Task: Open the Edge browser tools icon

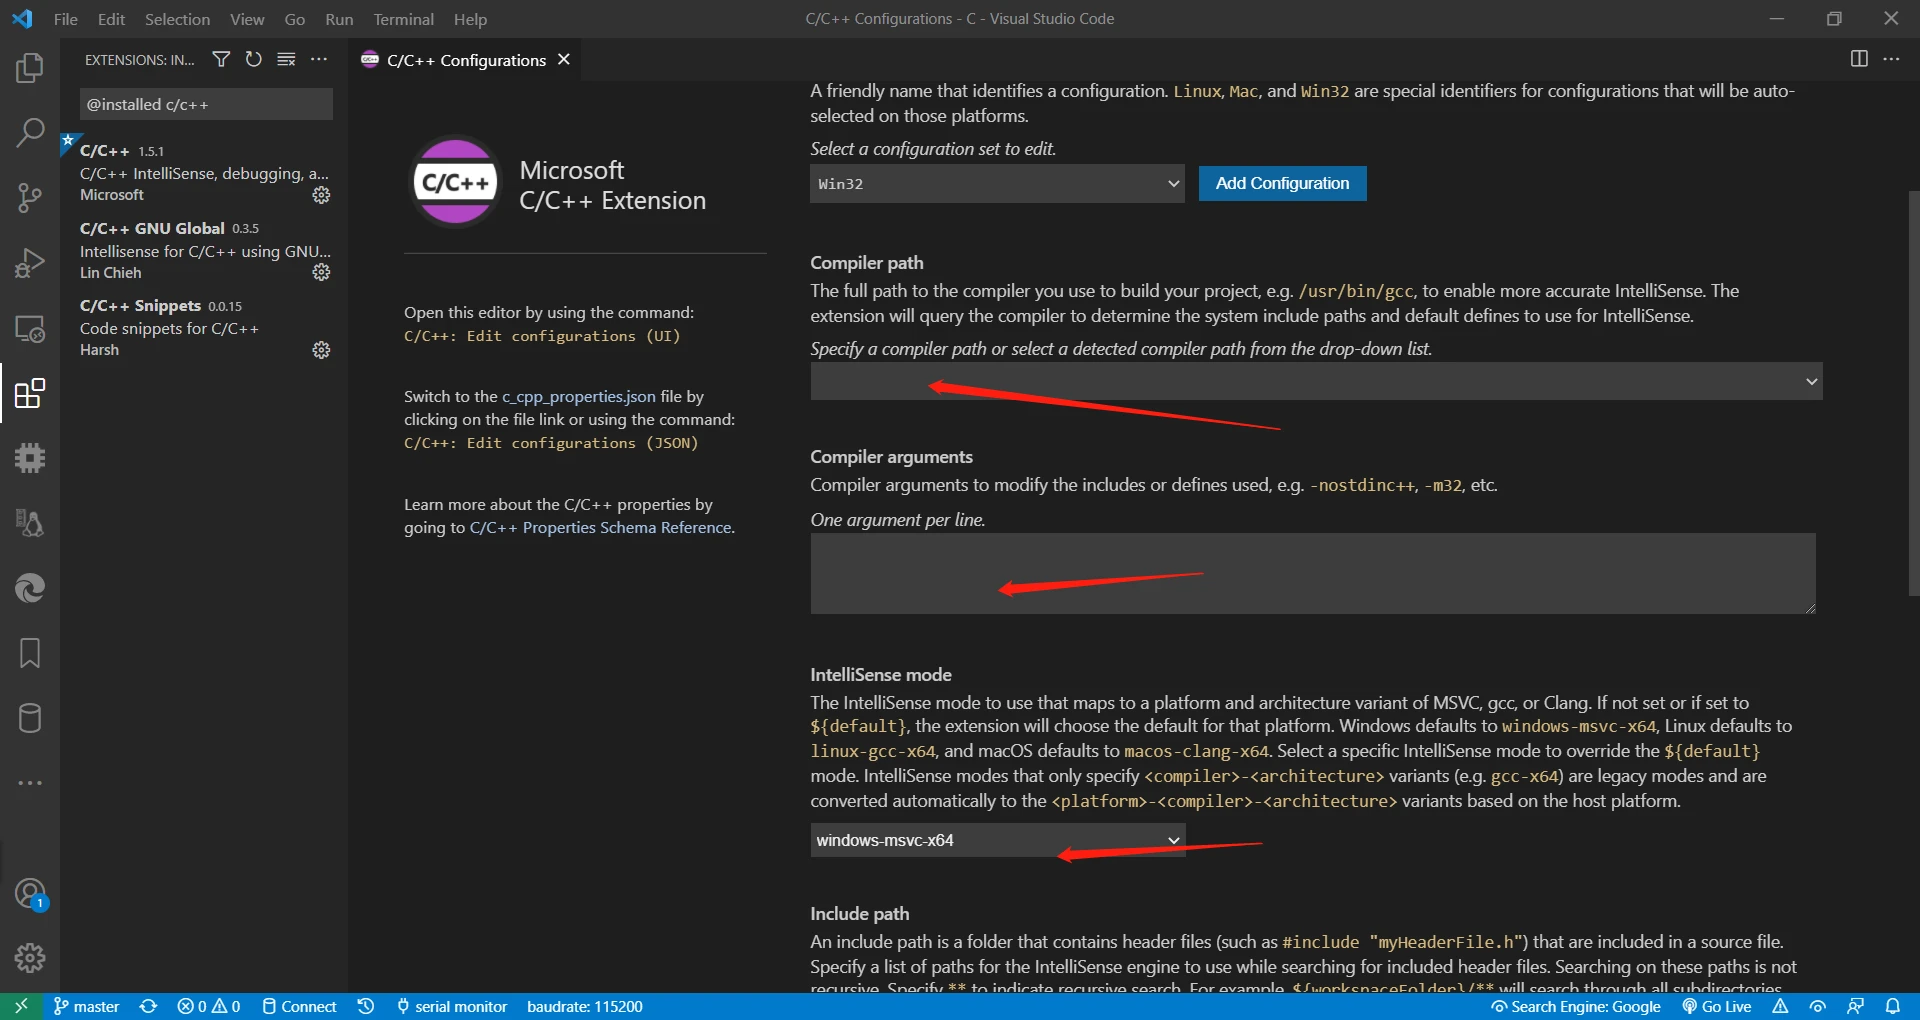Action: click(x=30, y=588)
